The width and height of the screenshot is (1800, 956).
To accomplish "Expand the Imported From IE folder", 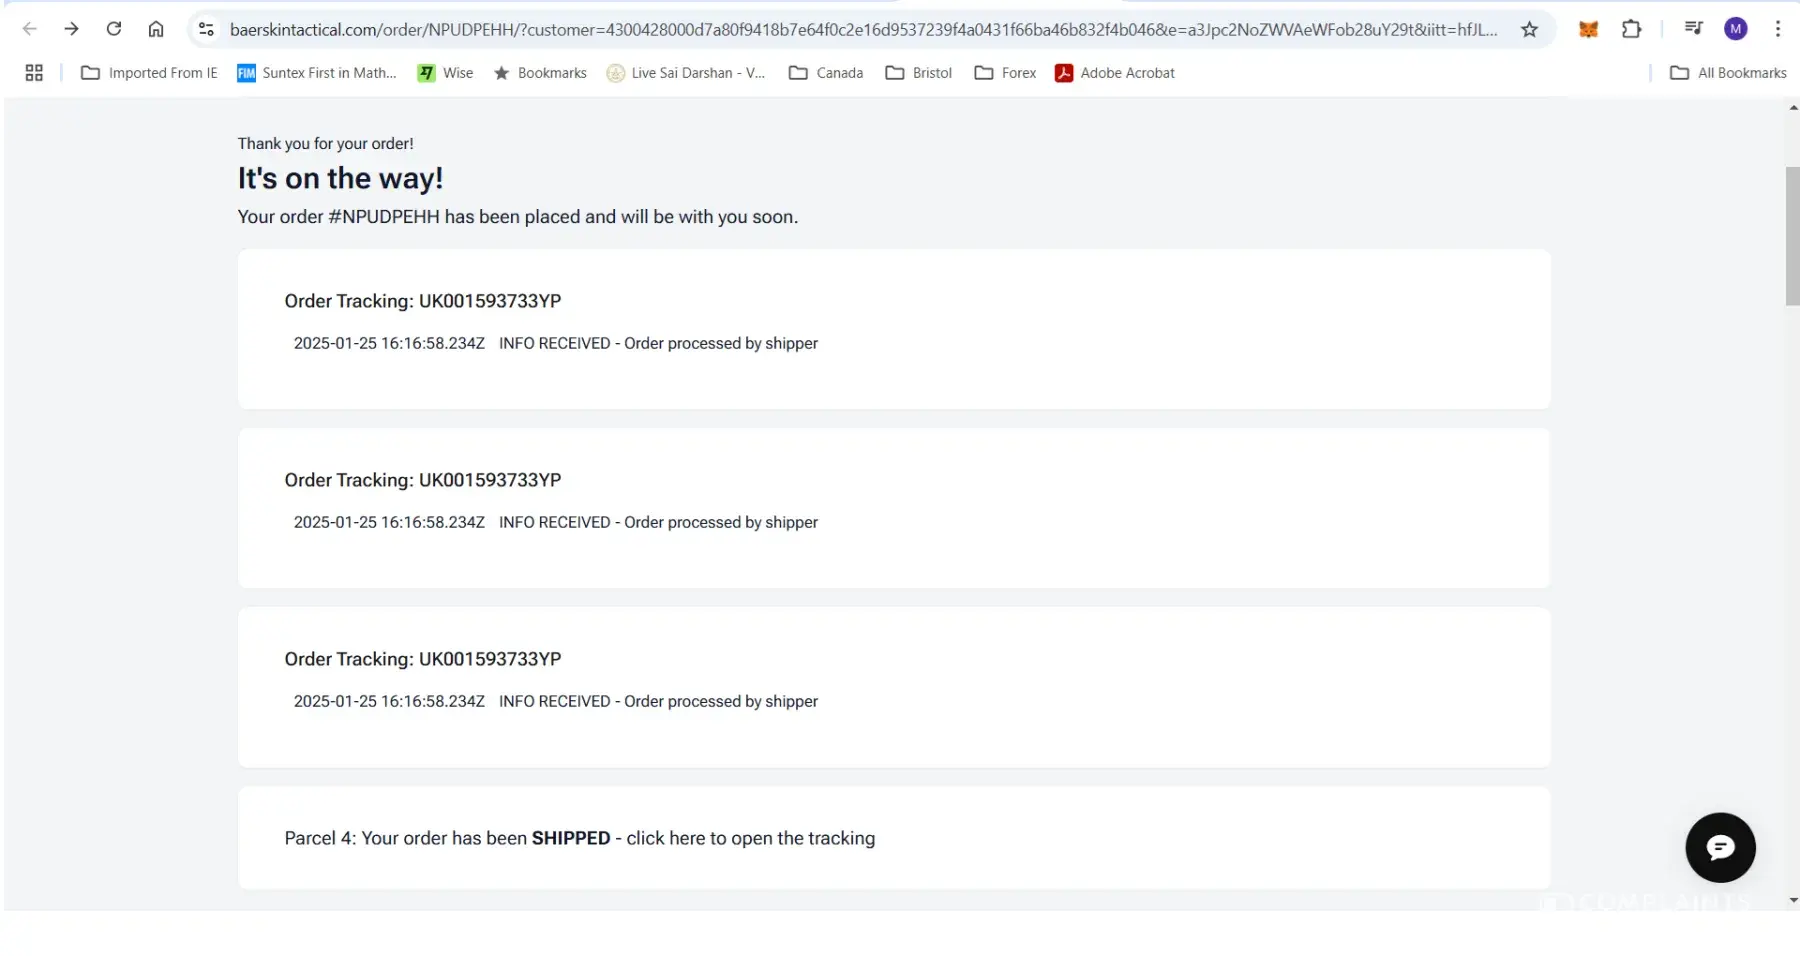I will point(149,73).
